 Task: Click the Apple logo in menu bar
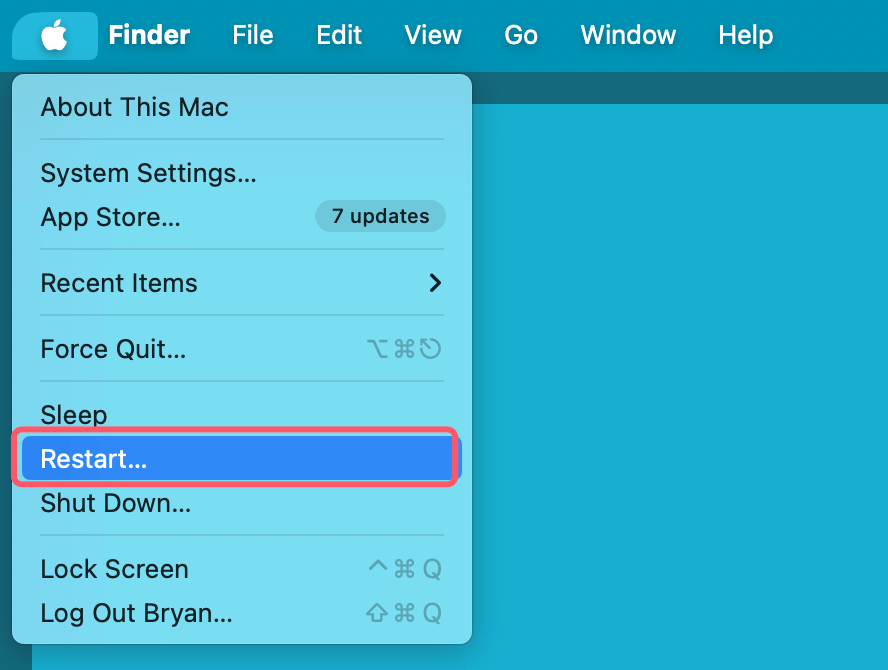coord(54,35)
